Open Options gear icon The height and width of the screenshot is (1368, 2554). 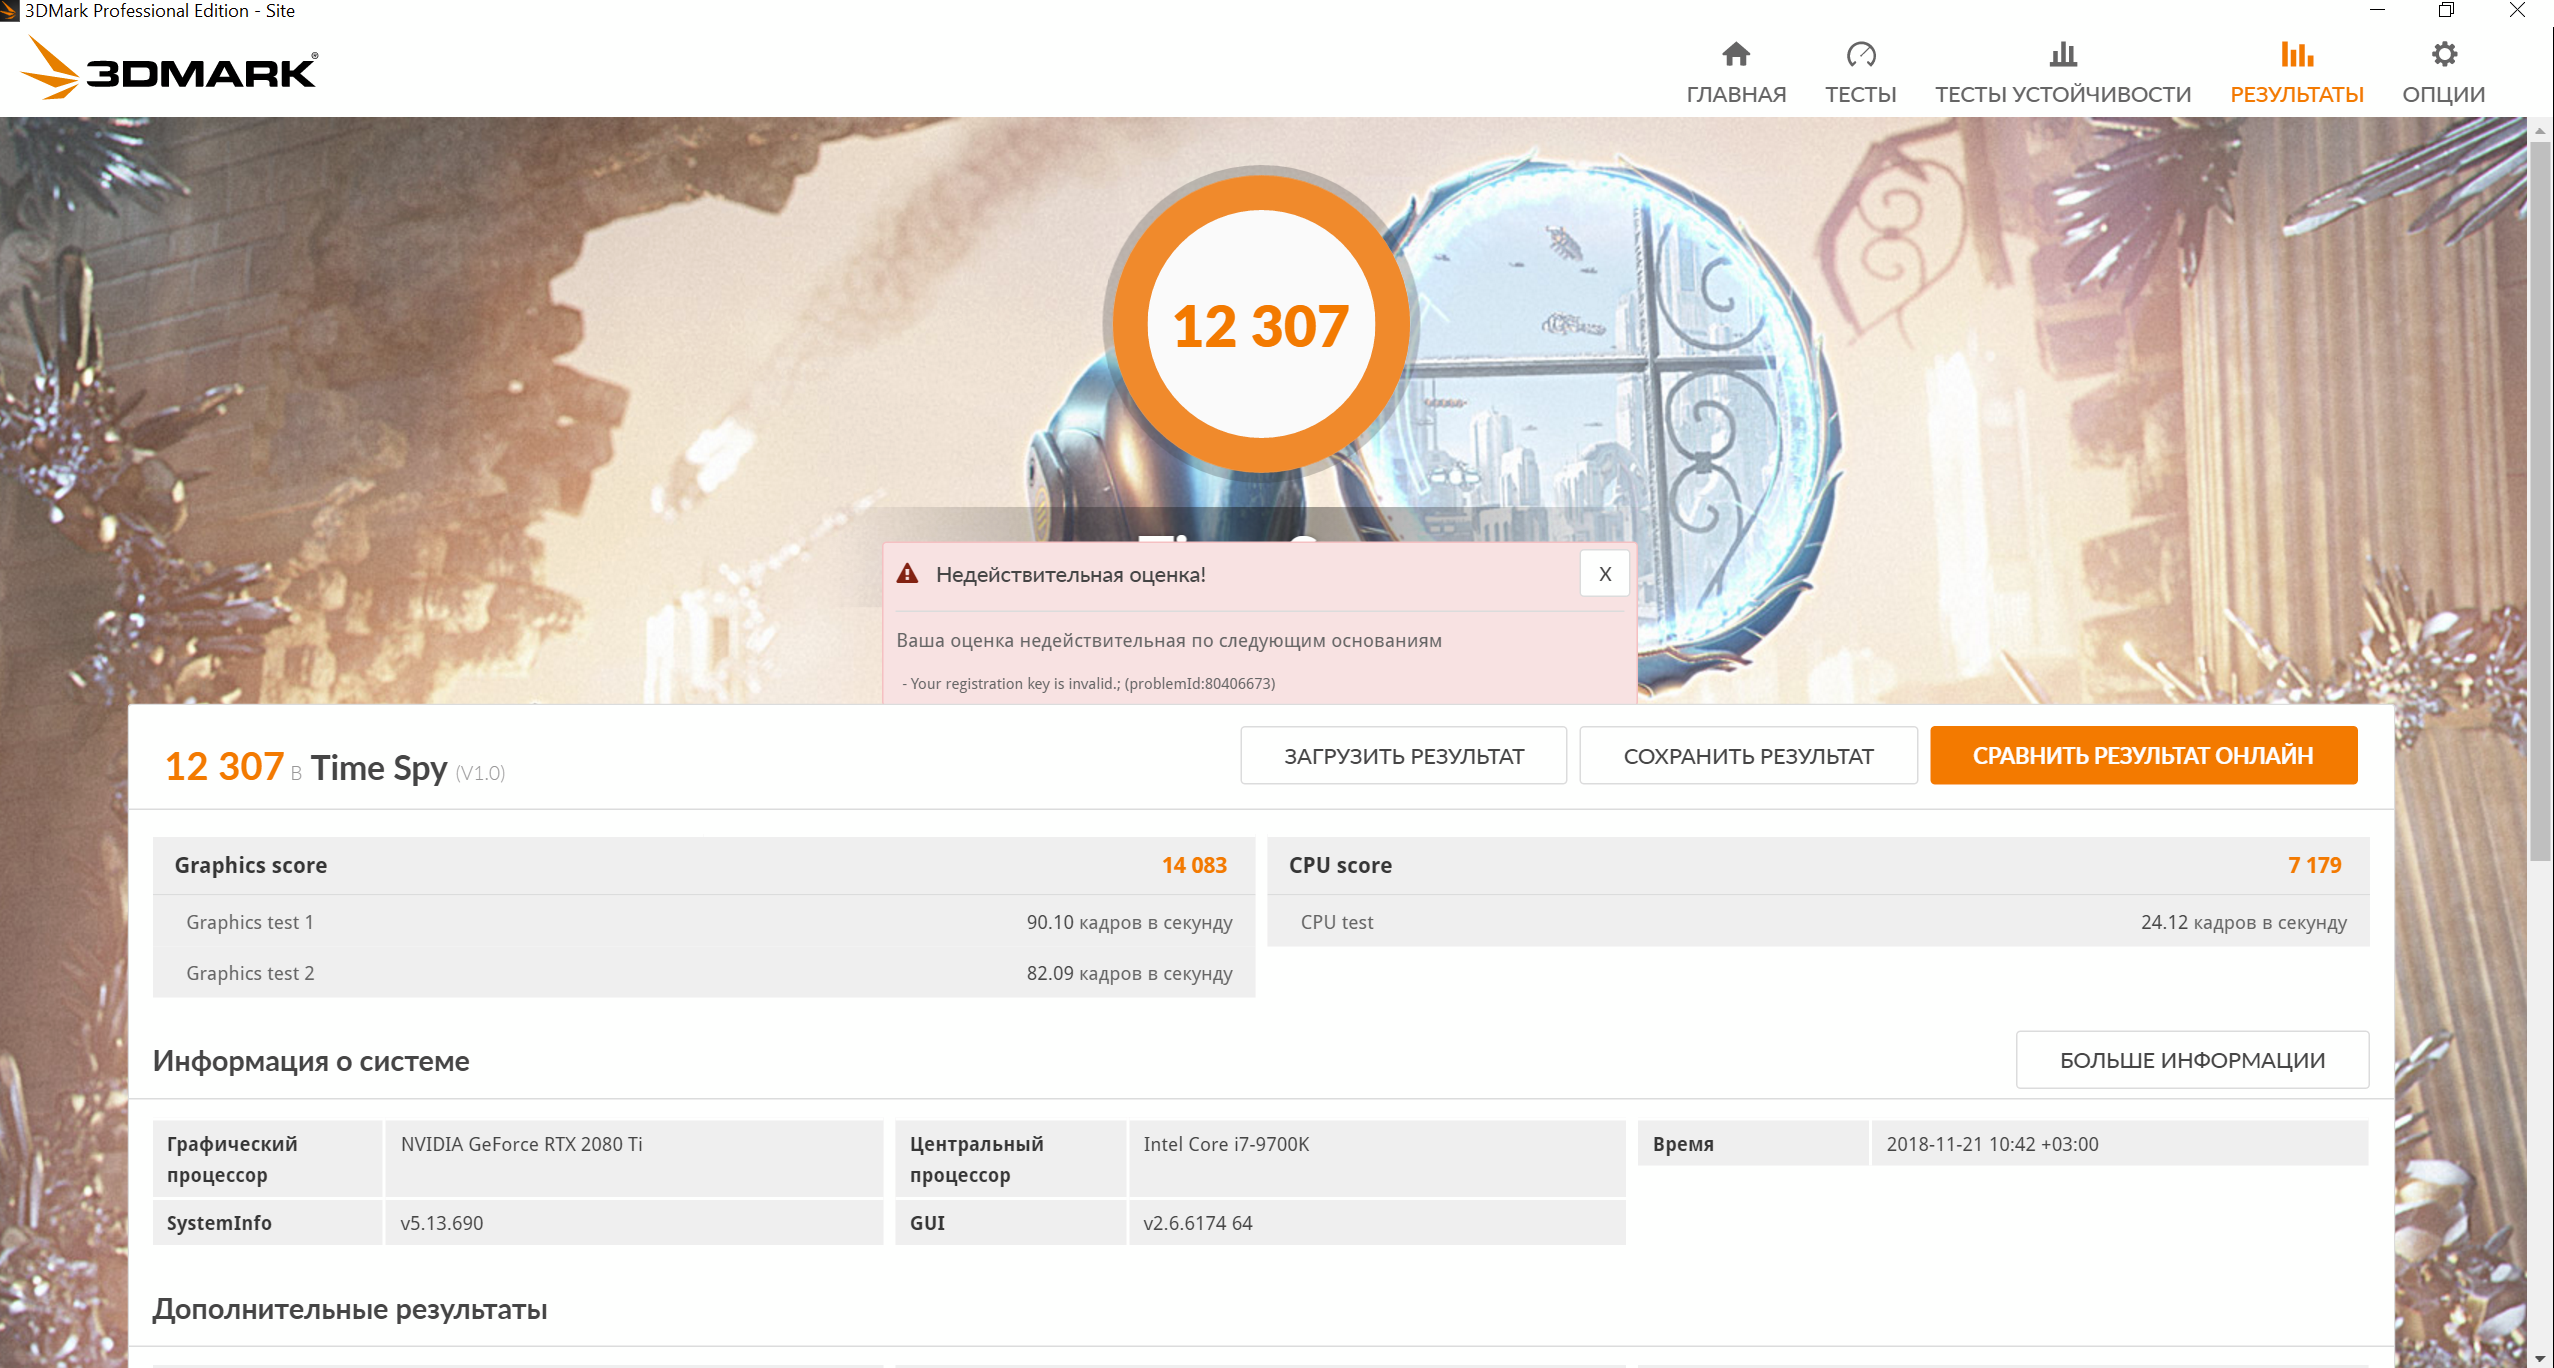pos(2443,54)
